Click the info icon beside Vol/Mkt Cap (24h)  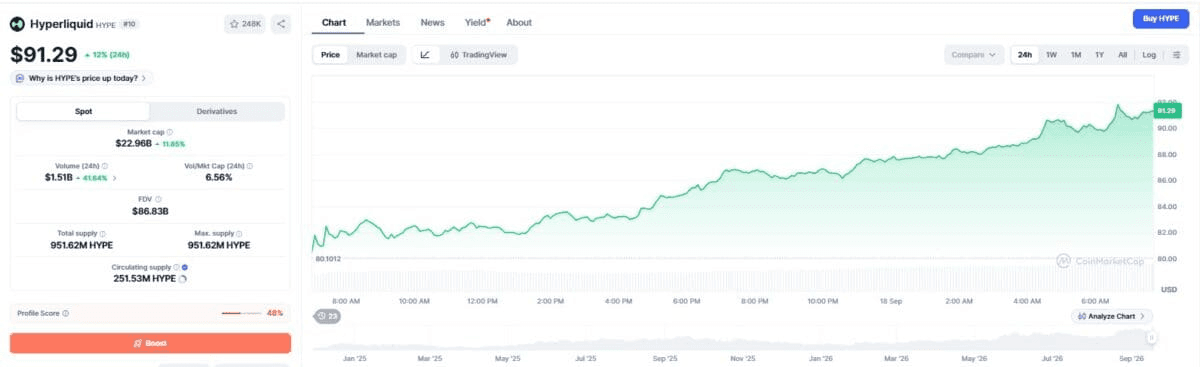(250, 166)
